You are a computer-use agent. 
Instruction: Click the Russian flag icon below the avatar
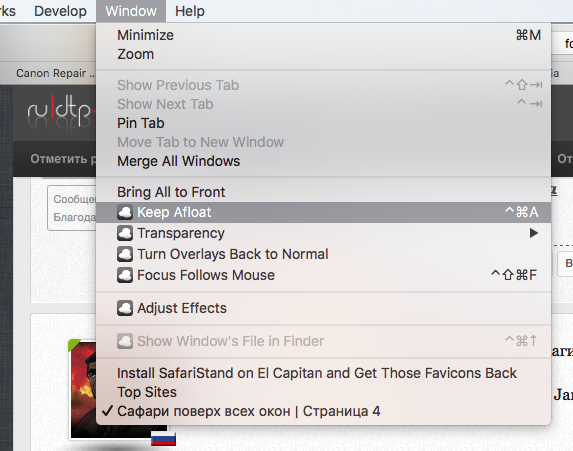click(x=163, y=439)
